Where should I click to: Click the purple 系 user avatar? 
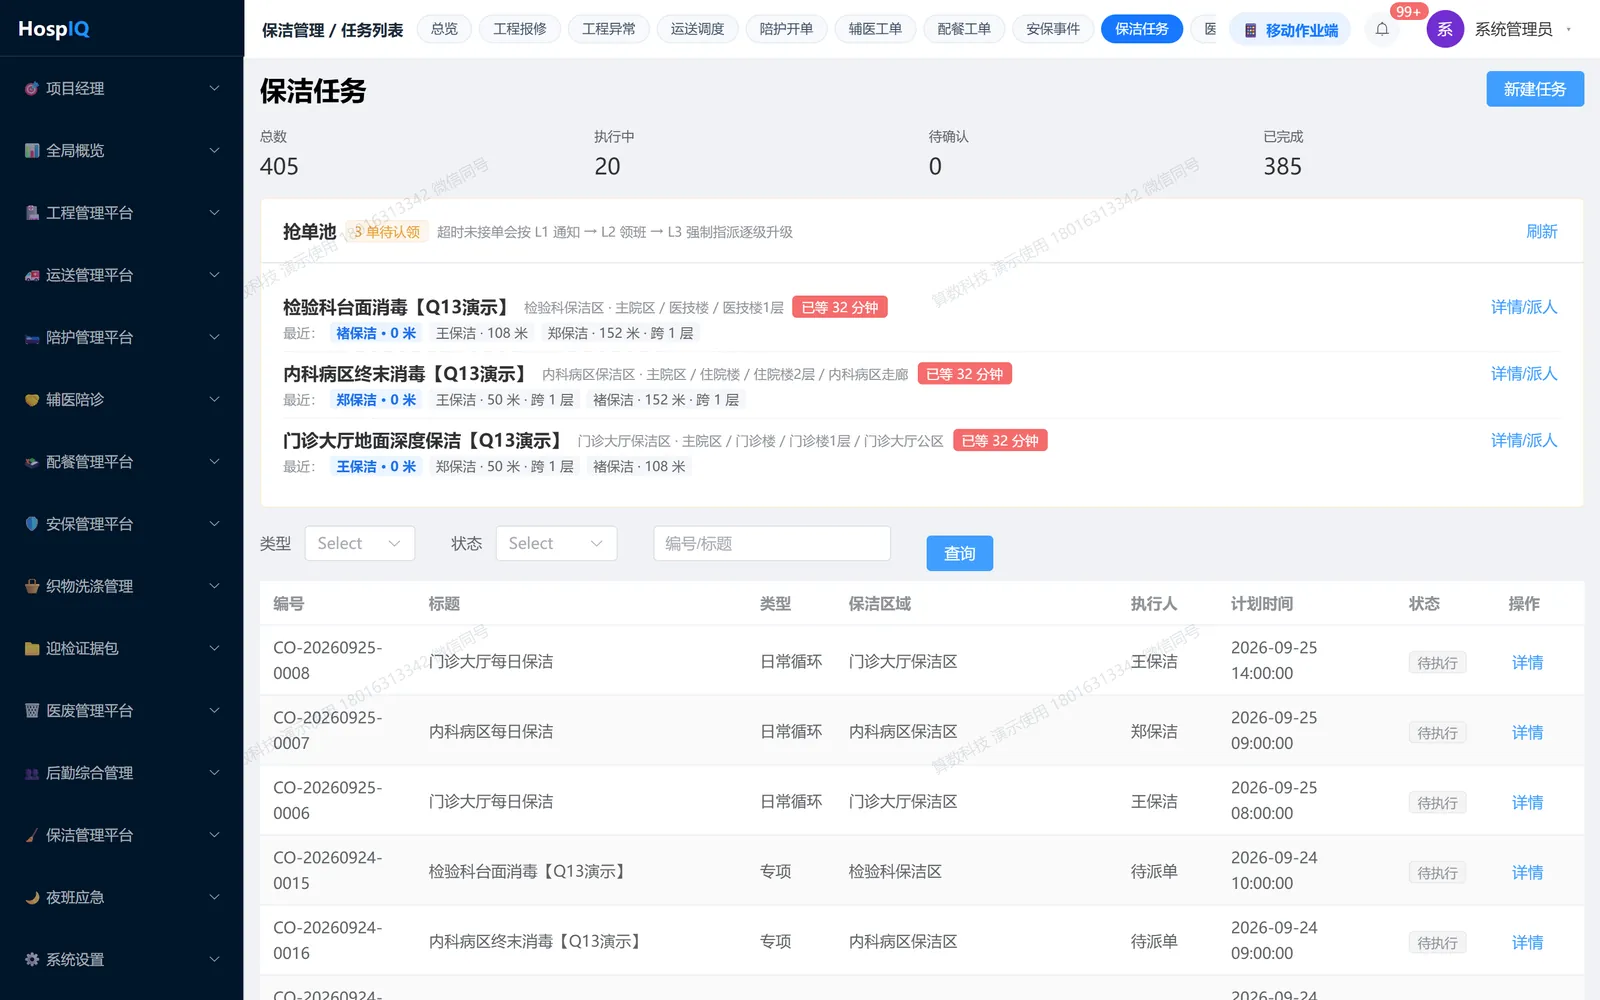click(1445, 29)
